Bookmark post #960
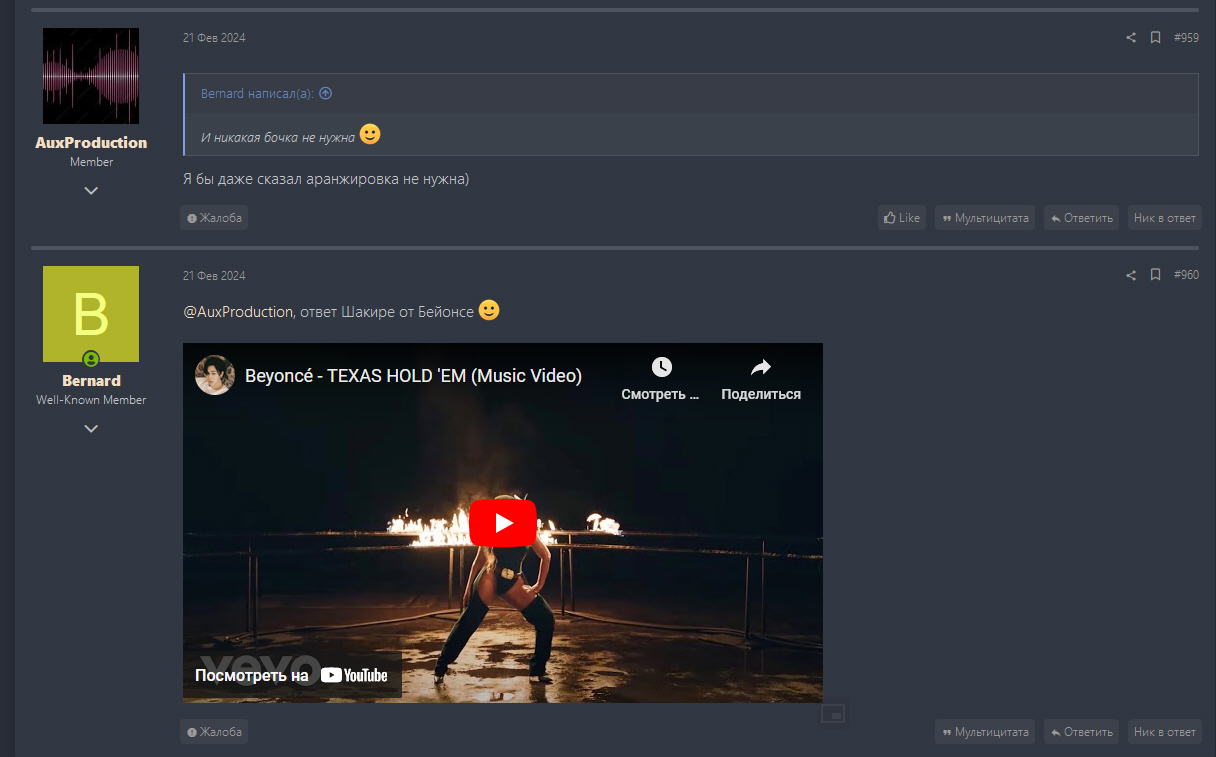 1155,275
